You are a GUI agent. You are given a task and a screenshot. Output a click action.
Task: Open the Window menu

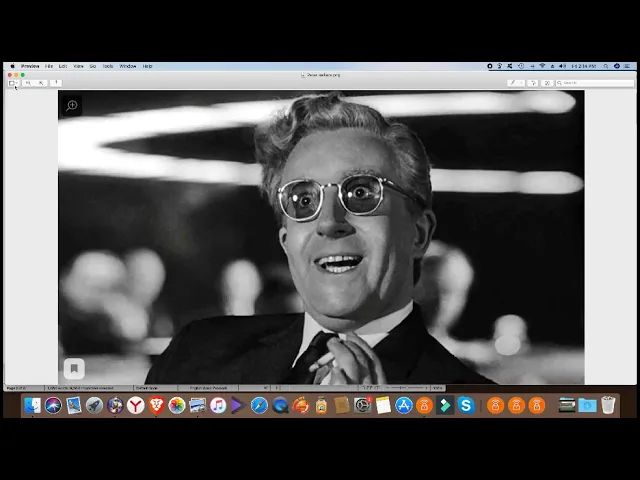(x=128, y=66)
